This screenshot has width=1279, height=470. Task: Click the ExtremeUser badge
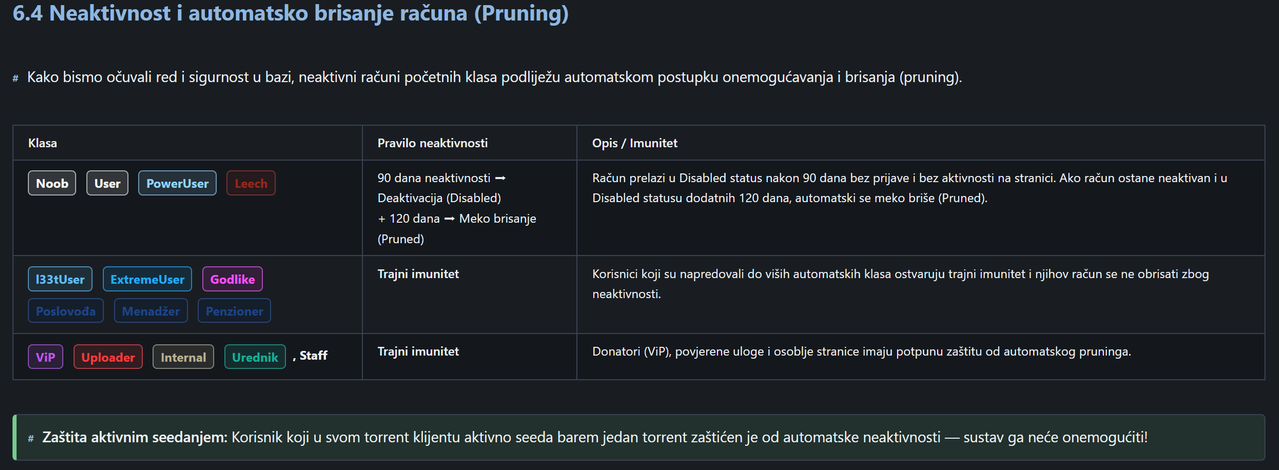pyautogui.click(x=147, y=280)
